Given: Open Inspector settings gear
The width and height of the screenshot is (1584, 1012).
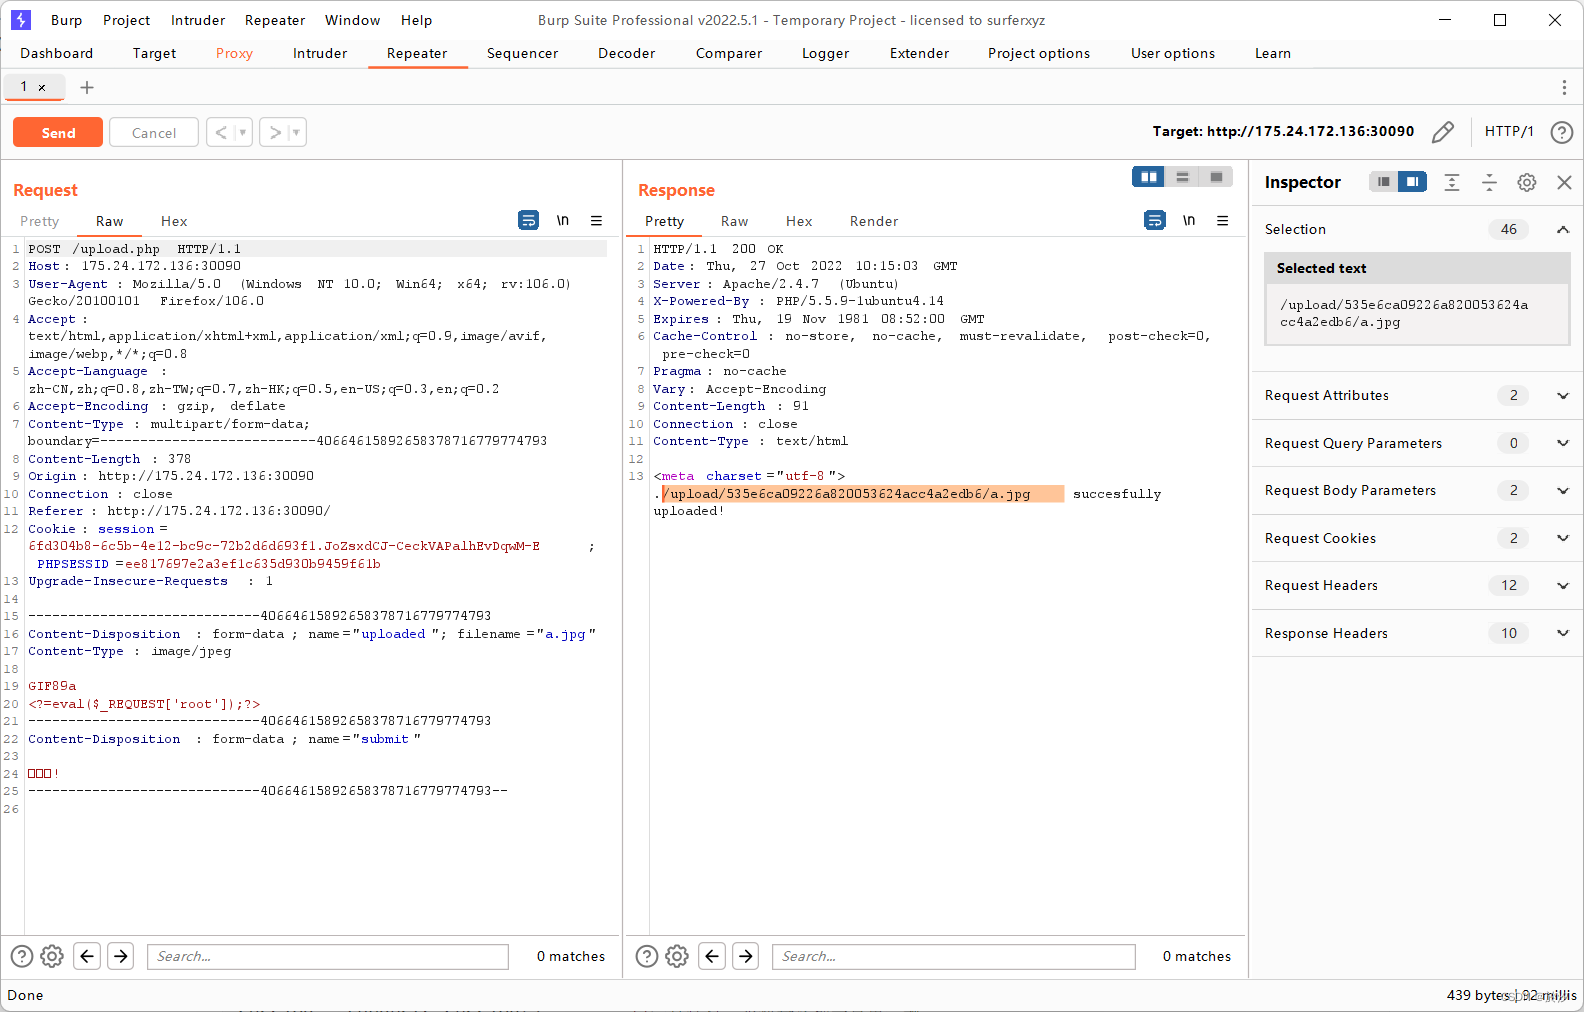Looking at the screenshot, I should pyautogui.click(x=1526, y=182).
